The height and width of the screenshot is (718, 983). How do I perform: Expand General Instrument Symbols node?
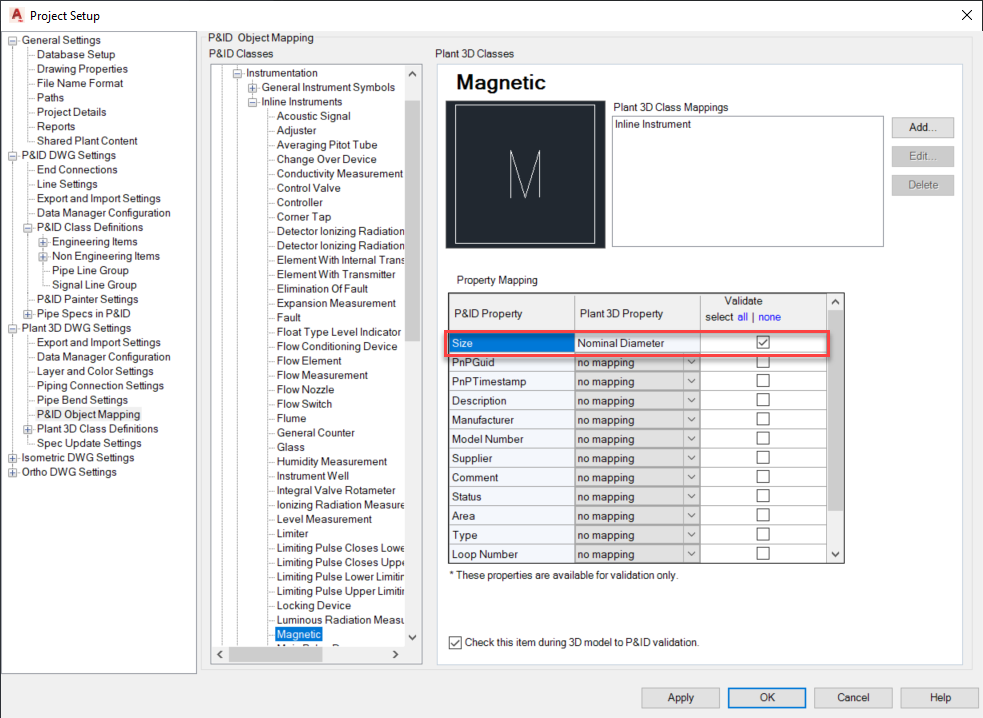(x=253, y=88)
